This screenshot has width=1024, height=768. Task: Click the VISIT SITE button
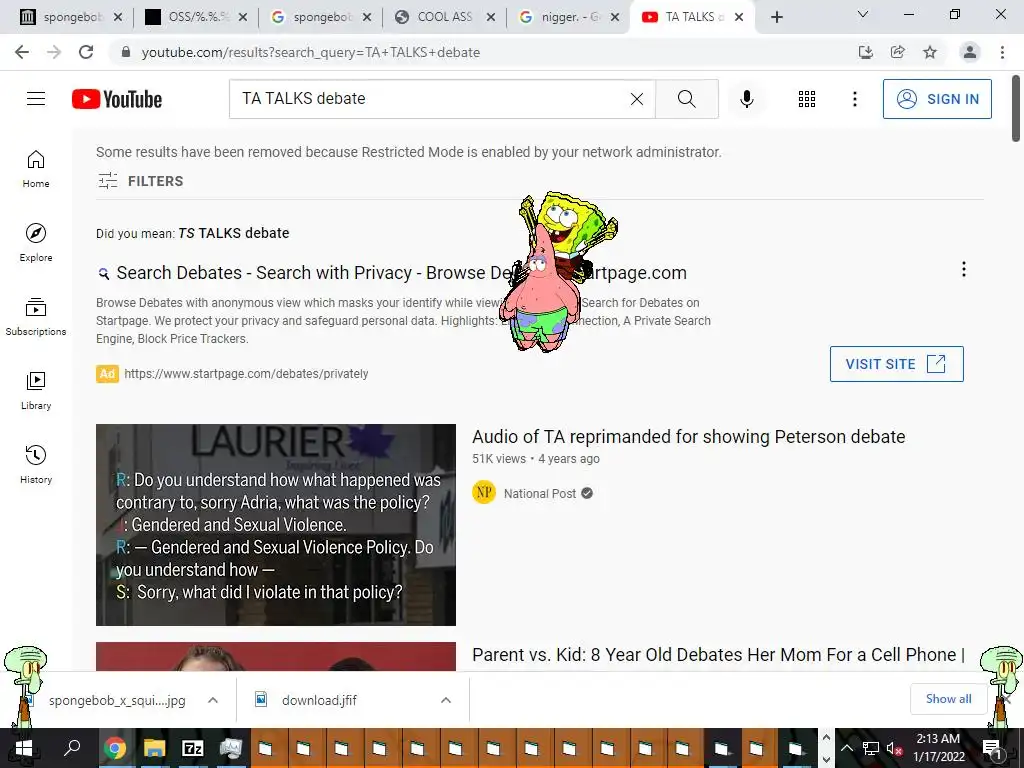tap(897, 364)
